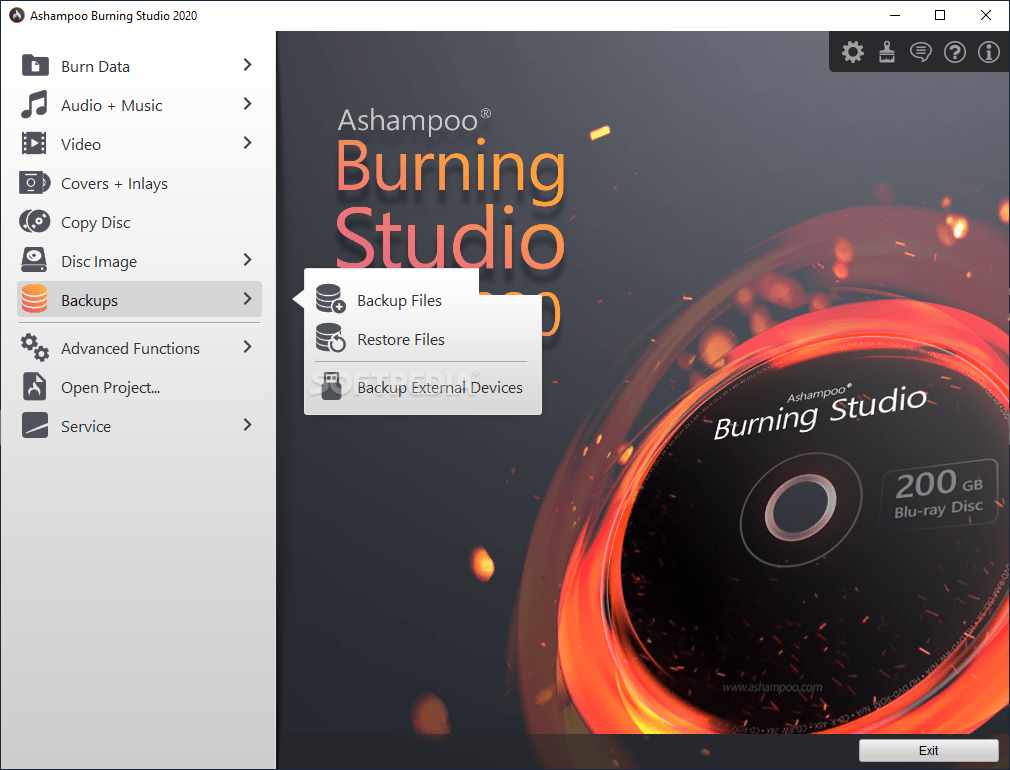
Task: Click the info icon in top toolbar
Action: 989,52
